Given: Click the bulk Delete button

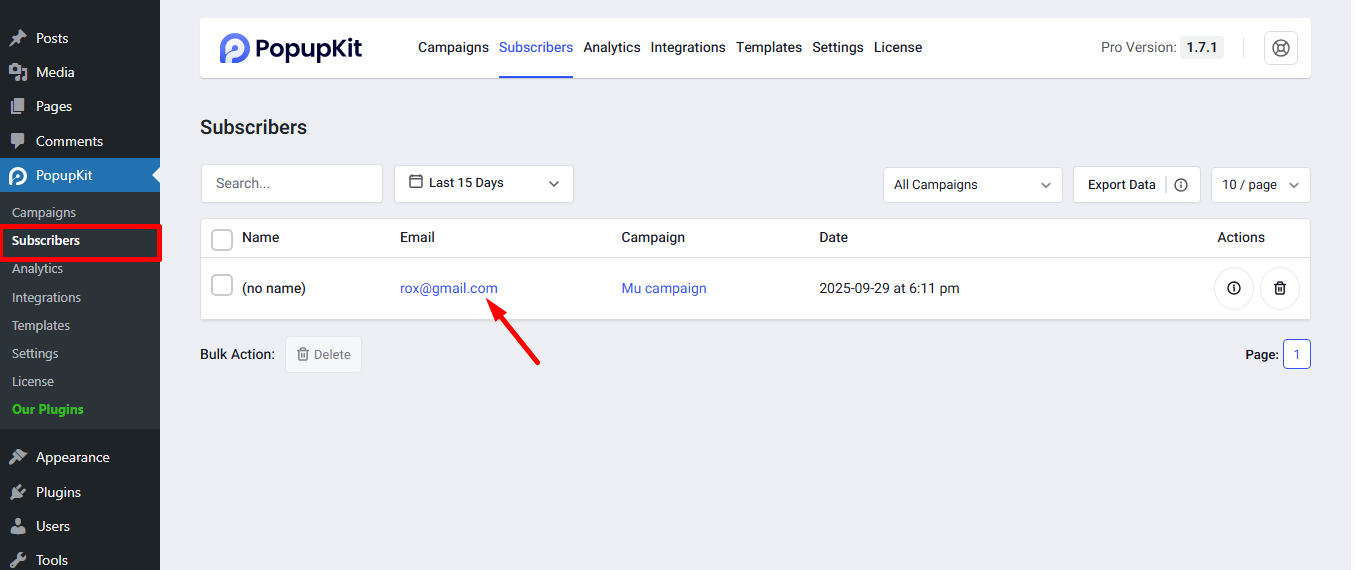Looking at the screenshot, I should click(323, 354).
